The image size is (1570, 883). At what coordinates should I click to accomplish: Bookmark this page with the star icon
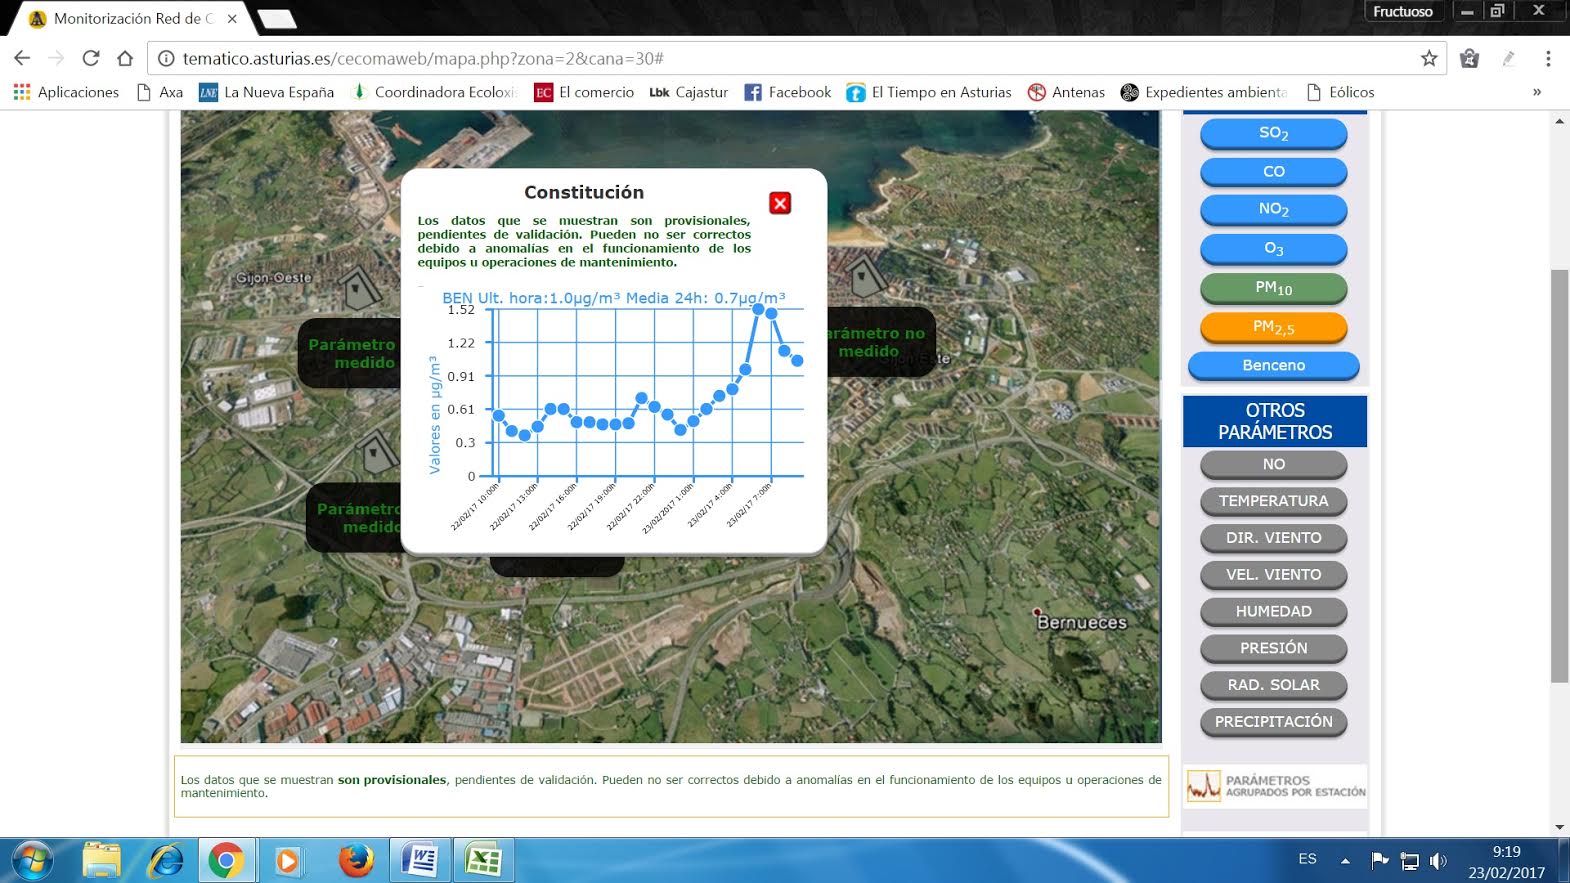pos(1429,58)
